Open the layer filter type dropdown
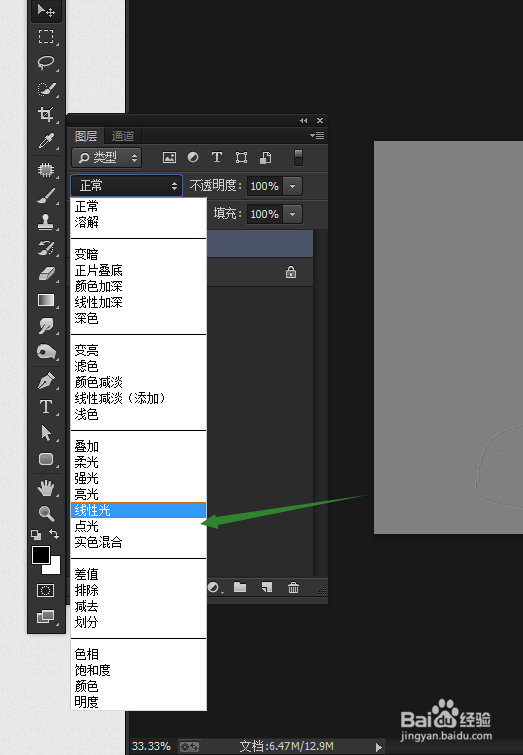The height and width of the screenshot is (755, 523). click(x=106, y=157)
